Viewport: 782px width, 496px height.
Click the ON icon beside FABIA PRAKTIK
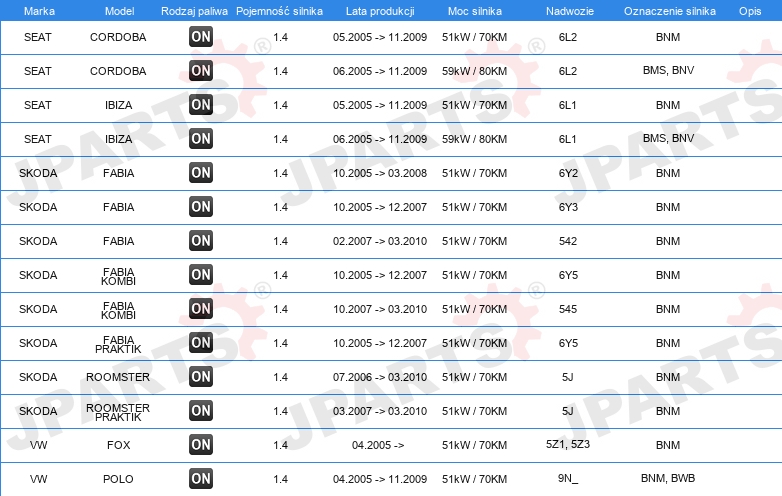click(201, 342)
